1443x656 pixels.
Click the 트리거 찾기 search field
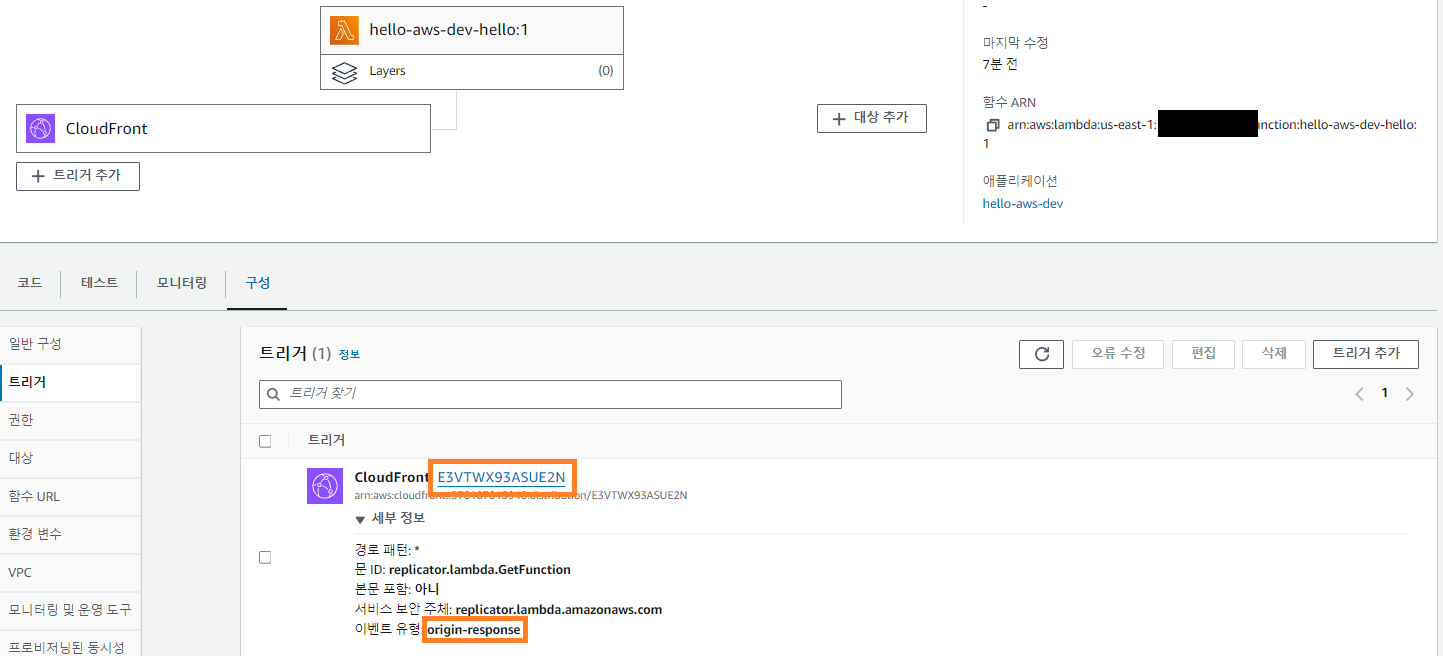[x=550, y=394]
